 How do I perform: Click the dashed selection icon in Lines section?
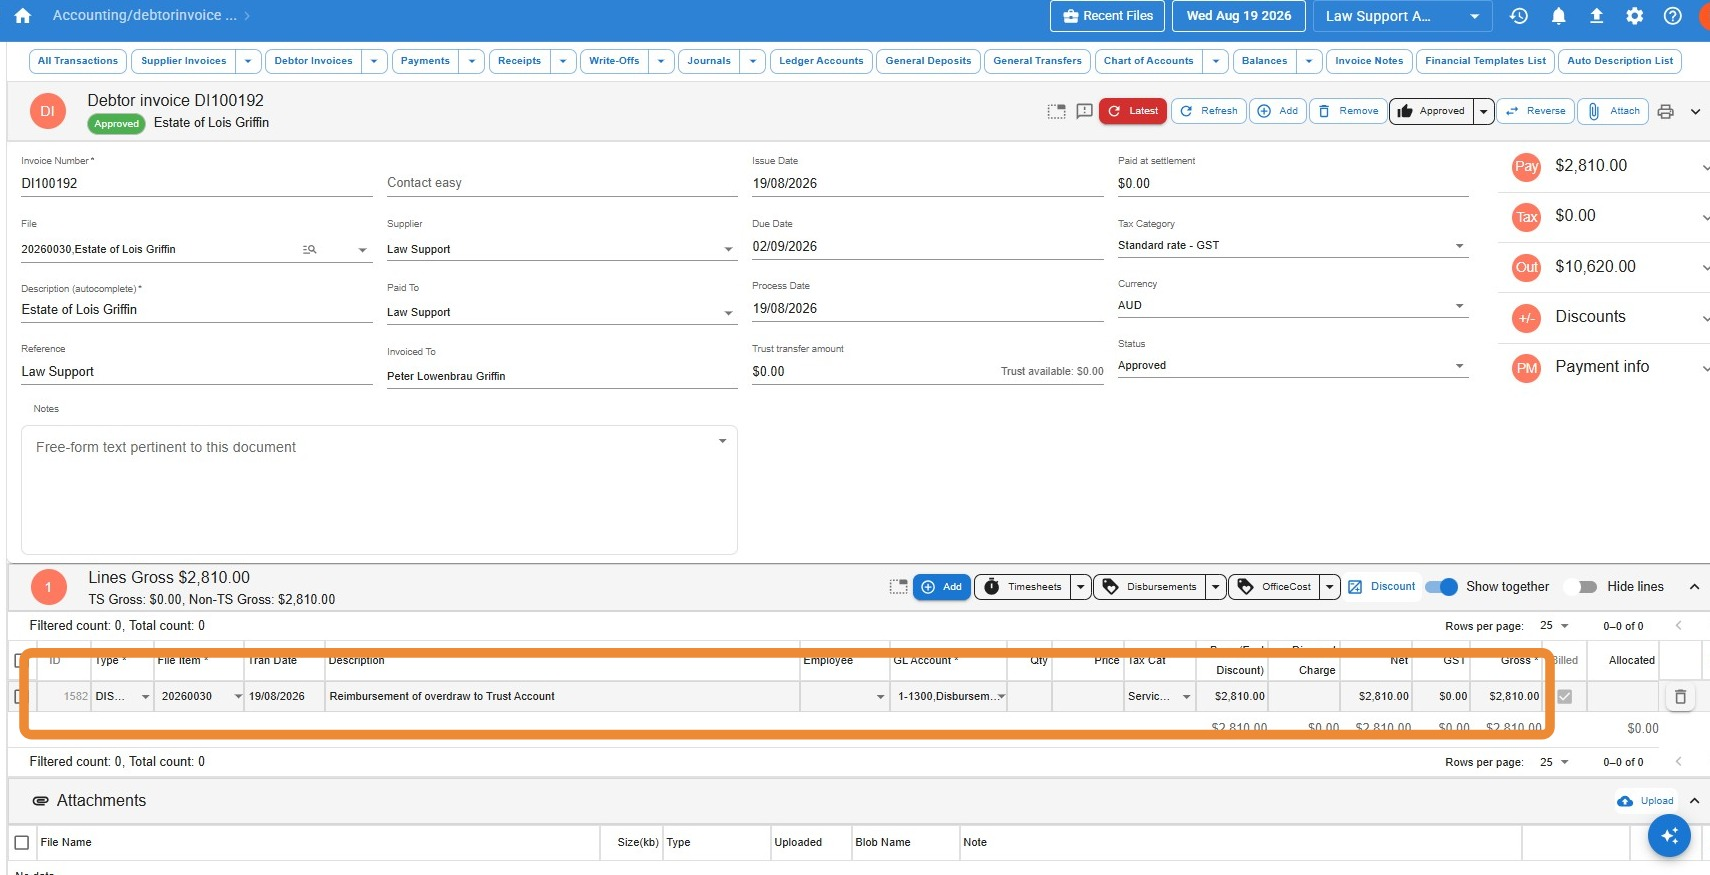(x=898, y=587)
